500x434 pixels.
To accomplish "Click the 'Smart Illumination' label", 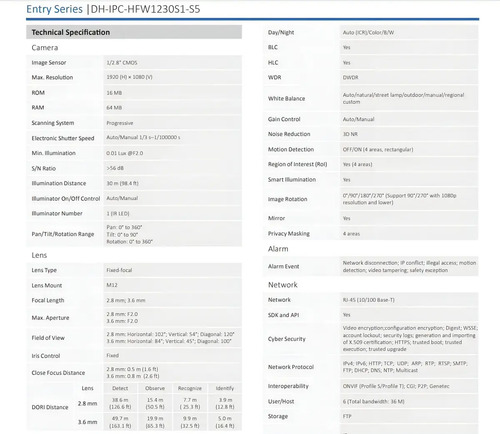I will [292, 179].
